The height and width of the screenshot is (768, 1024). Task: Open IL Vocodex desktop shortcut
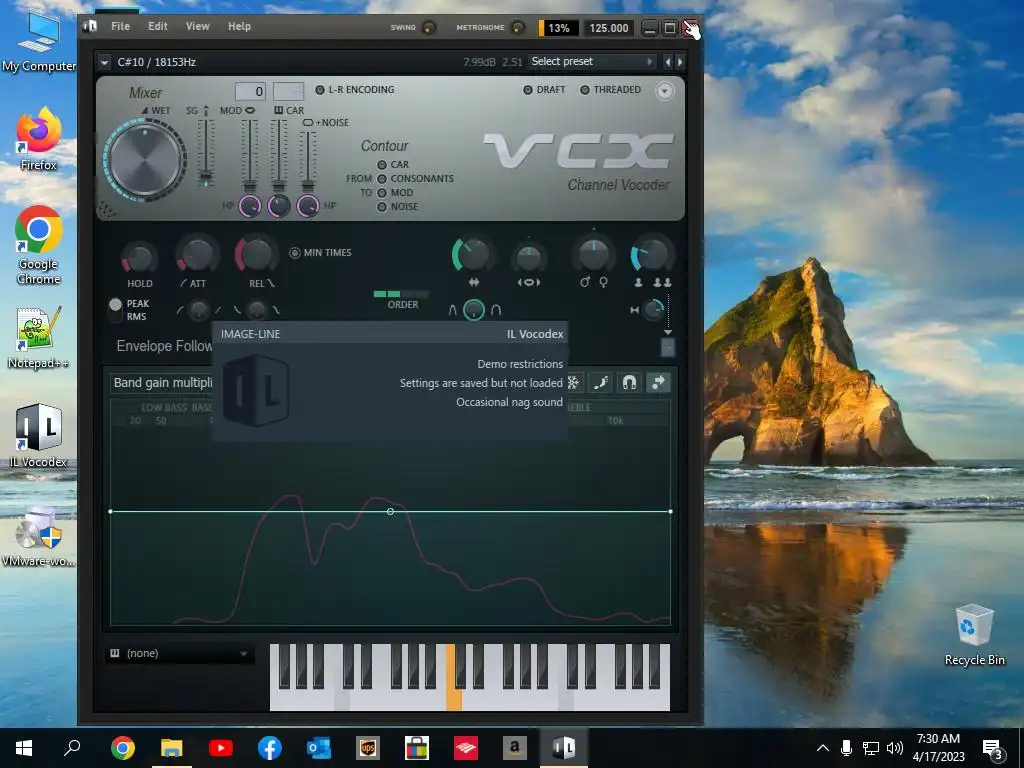(x=39, y=436)
